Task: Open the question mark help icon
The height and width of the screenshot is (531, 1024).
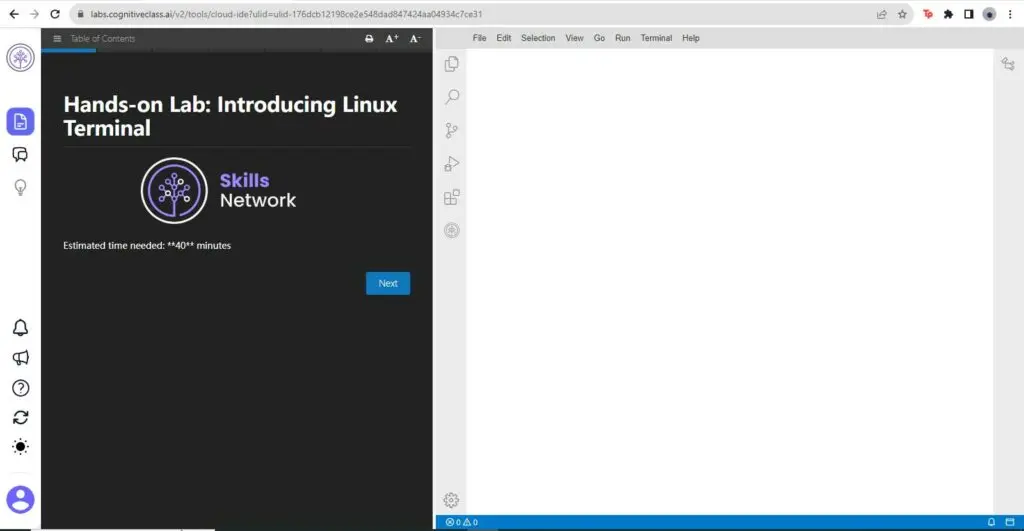Action: click(x=20, y=388)
